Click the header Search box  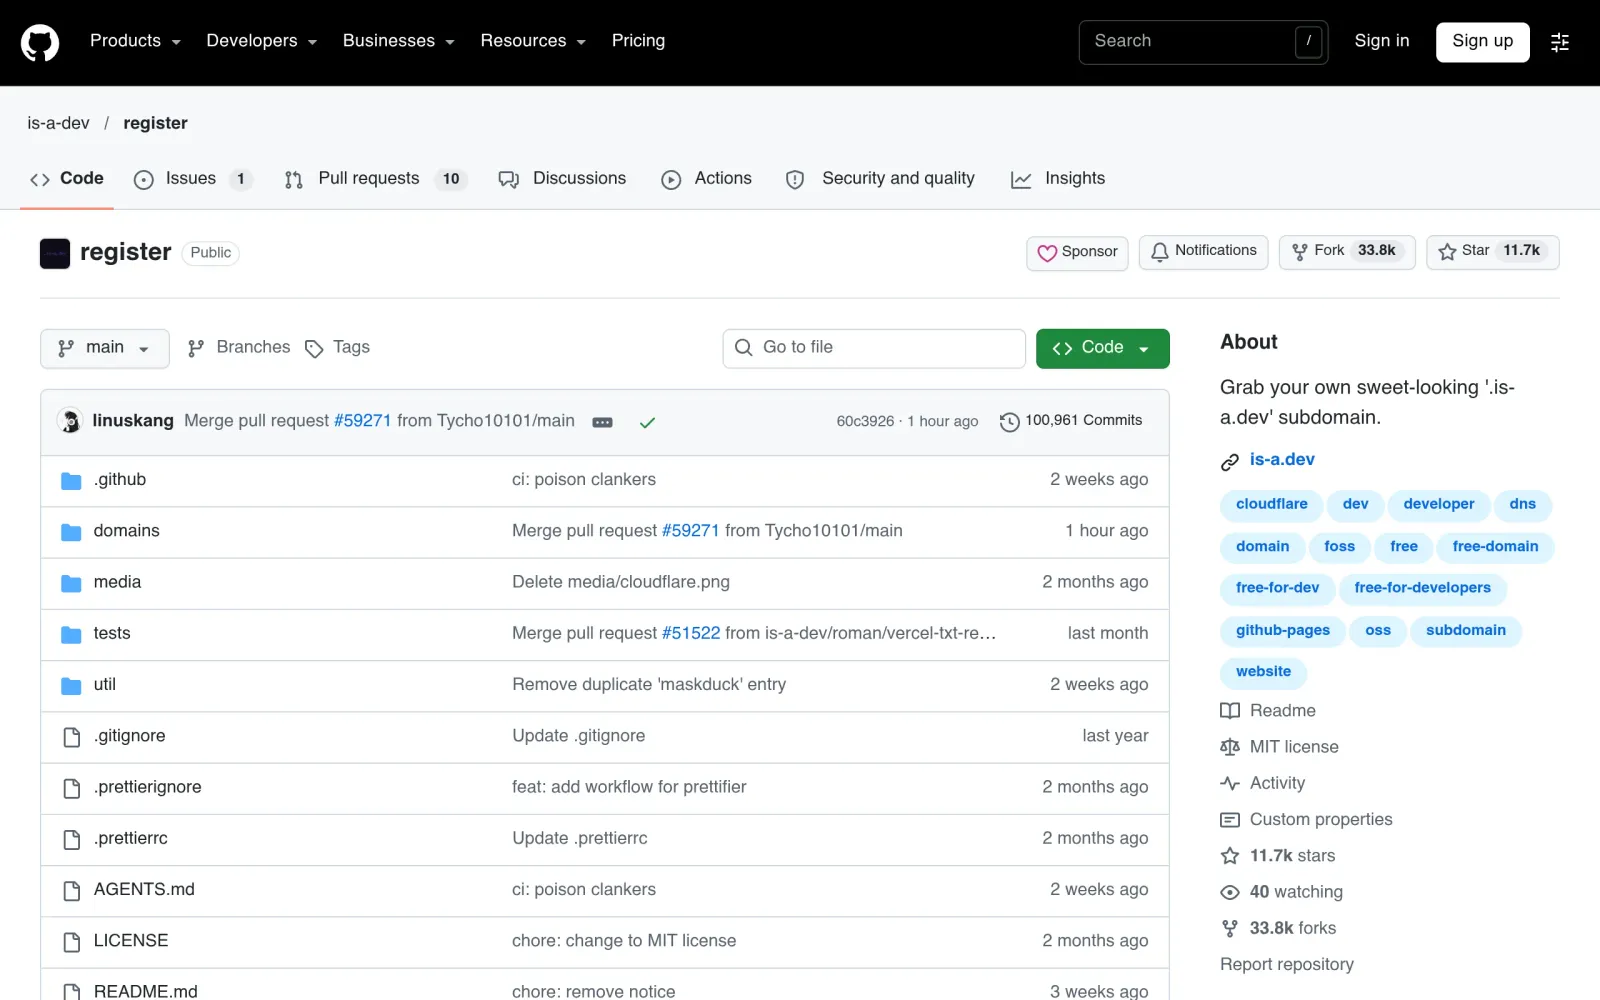(1203, 42)
